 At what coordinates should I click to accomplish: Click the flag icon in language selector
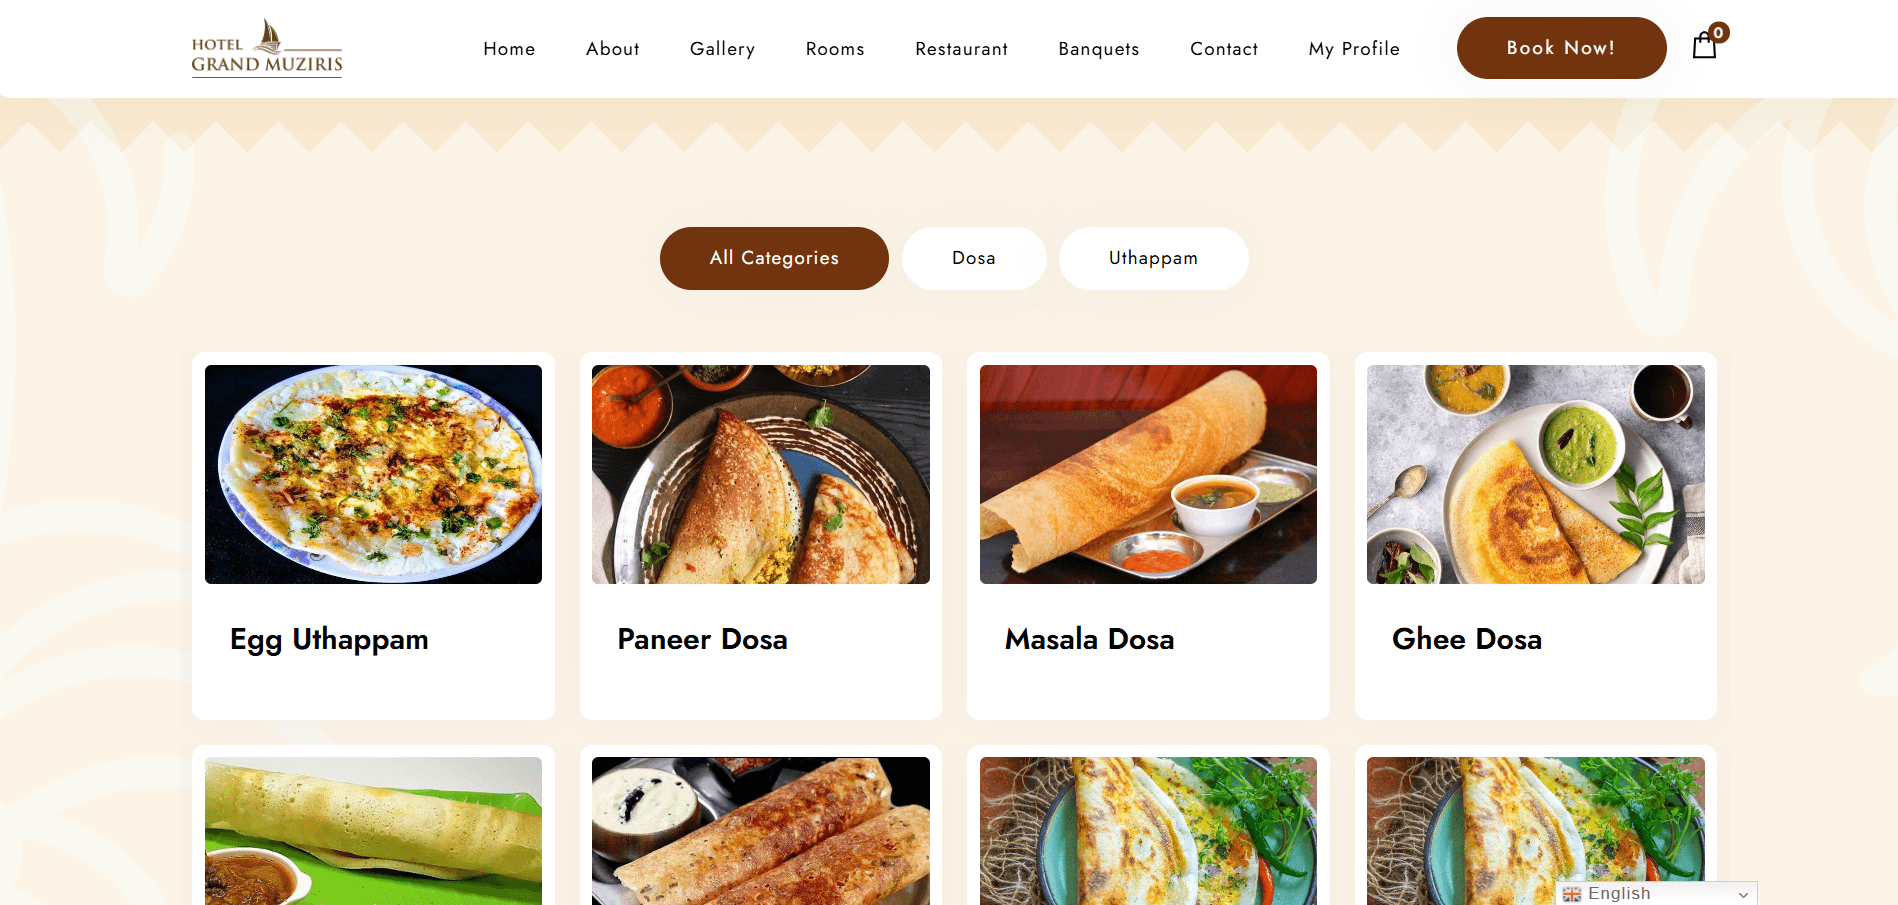click(x=1572, y=894)
